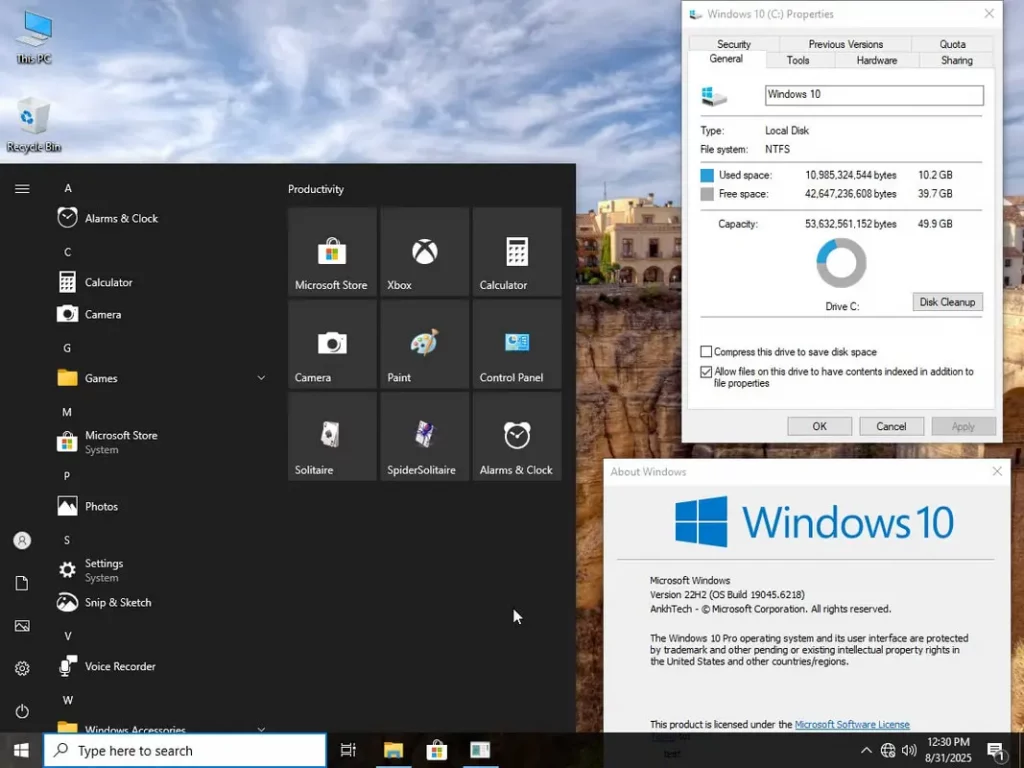Open the Microsoft Software License link
1024x768 pixels.
pos(852,724)
